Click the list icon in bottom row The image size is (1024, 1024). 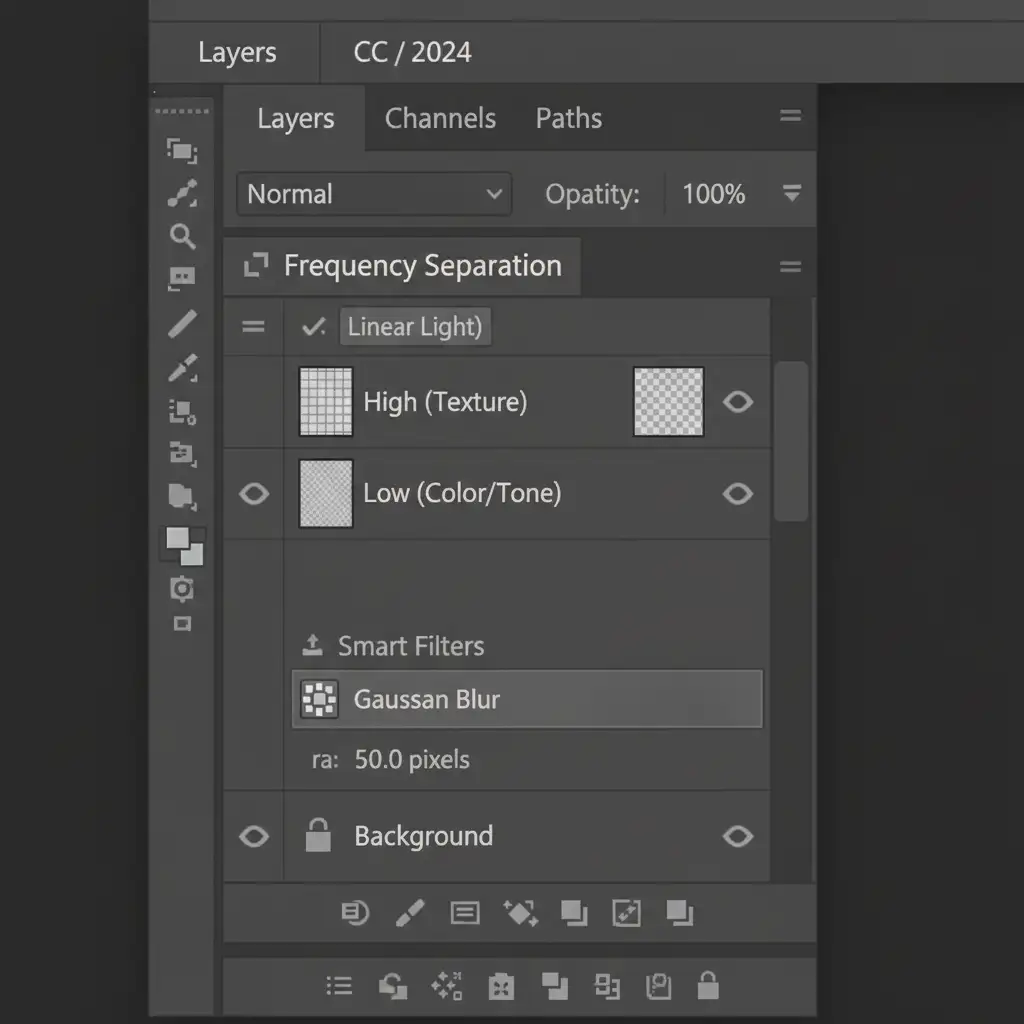click(340, 986)
